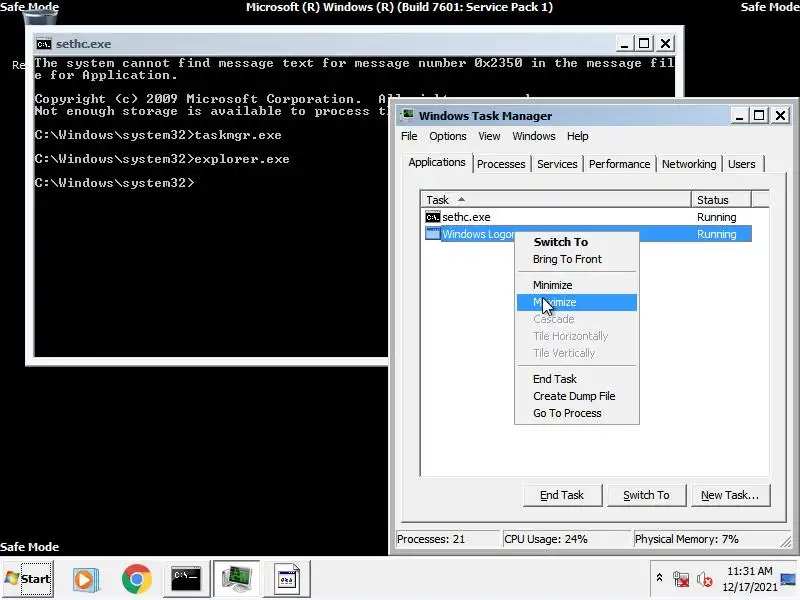The height and width of the screenshot is (600, 800).
Task: Click Show Desktop icon beside clock
Action: point(788,580)
